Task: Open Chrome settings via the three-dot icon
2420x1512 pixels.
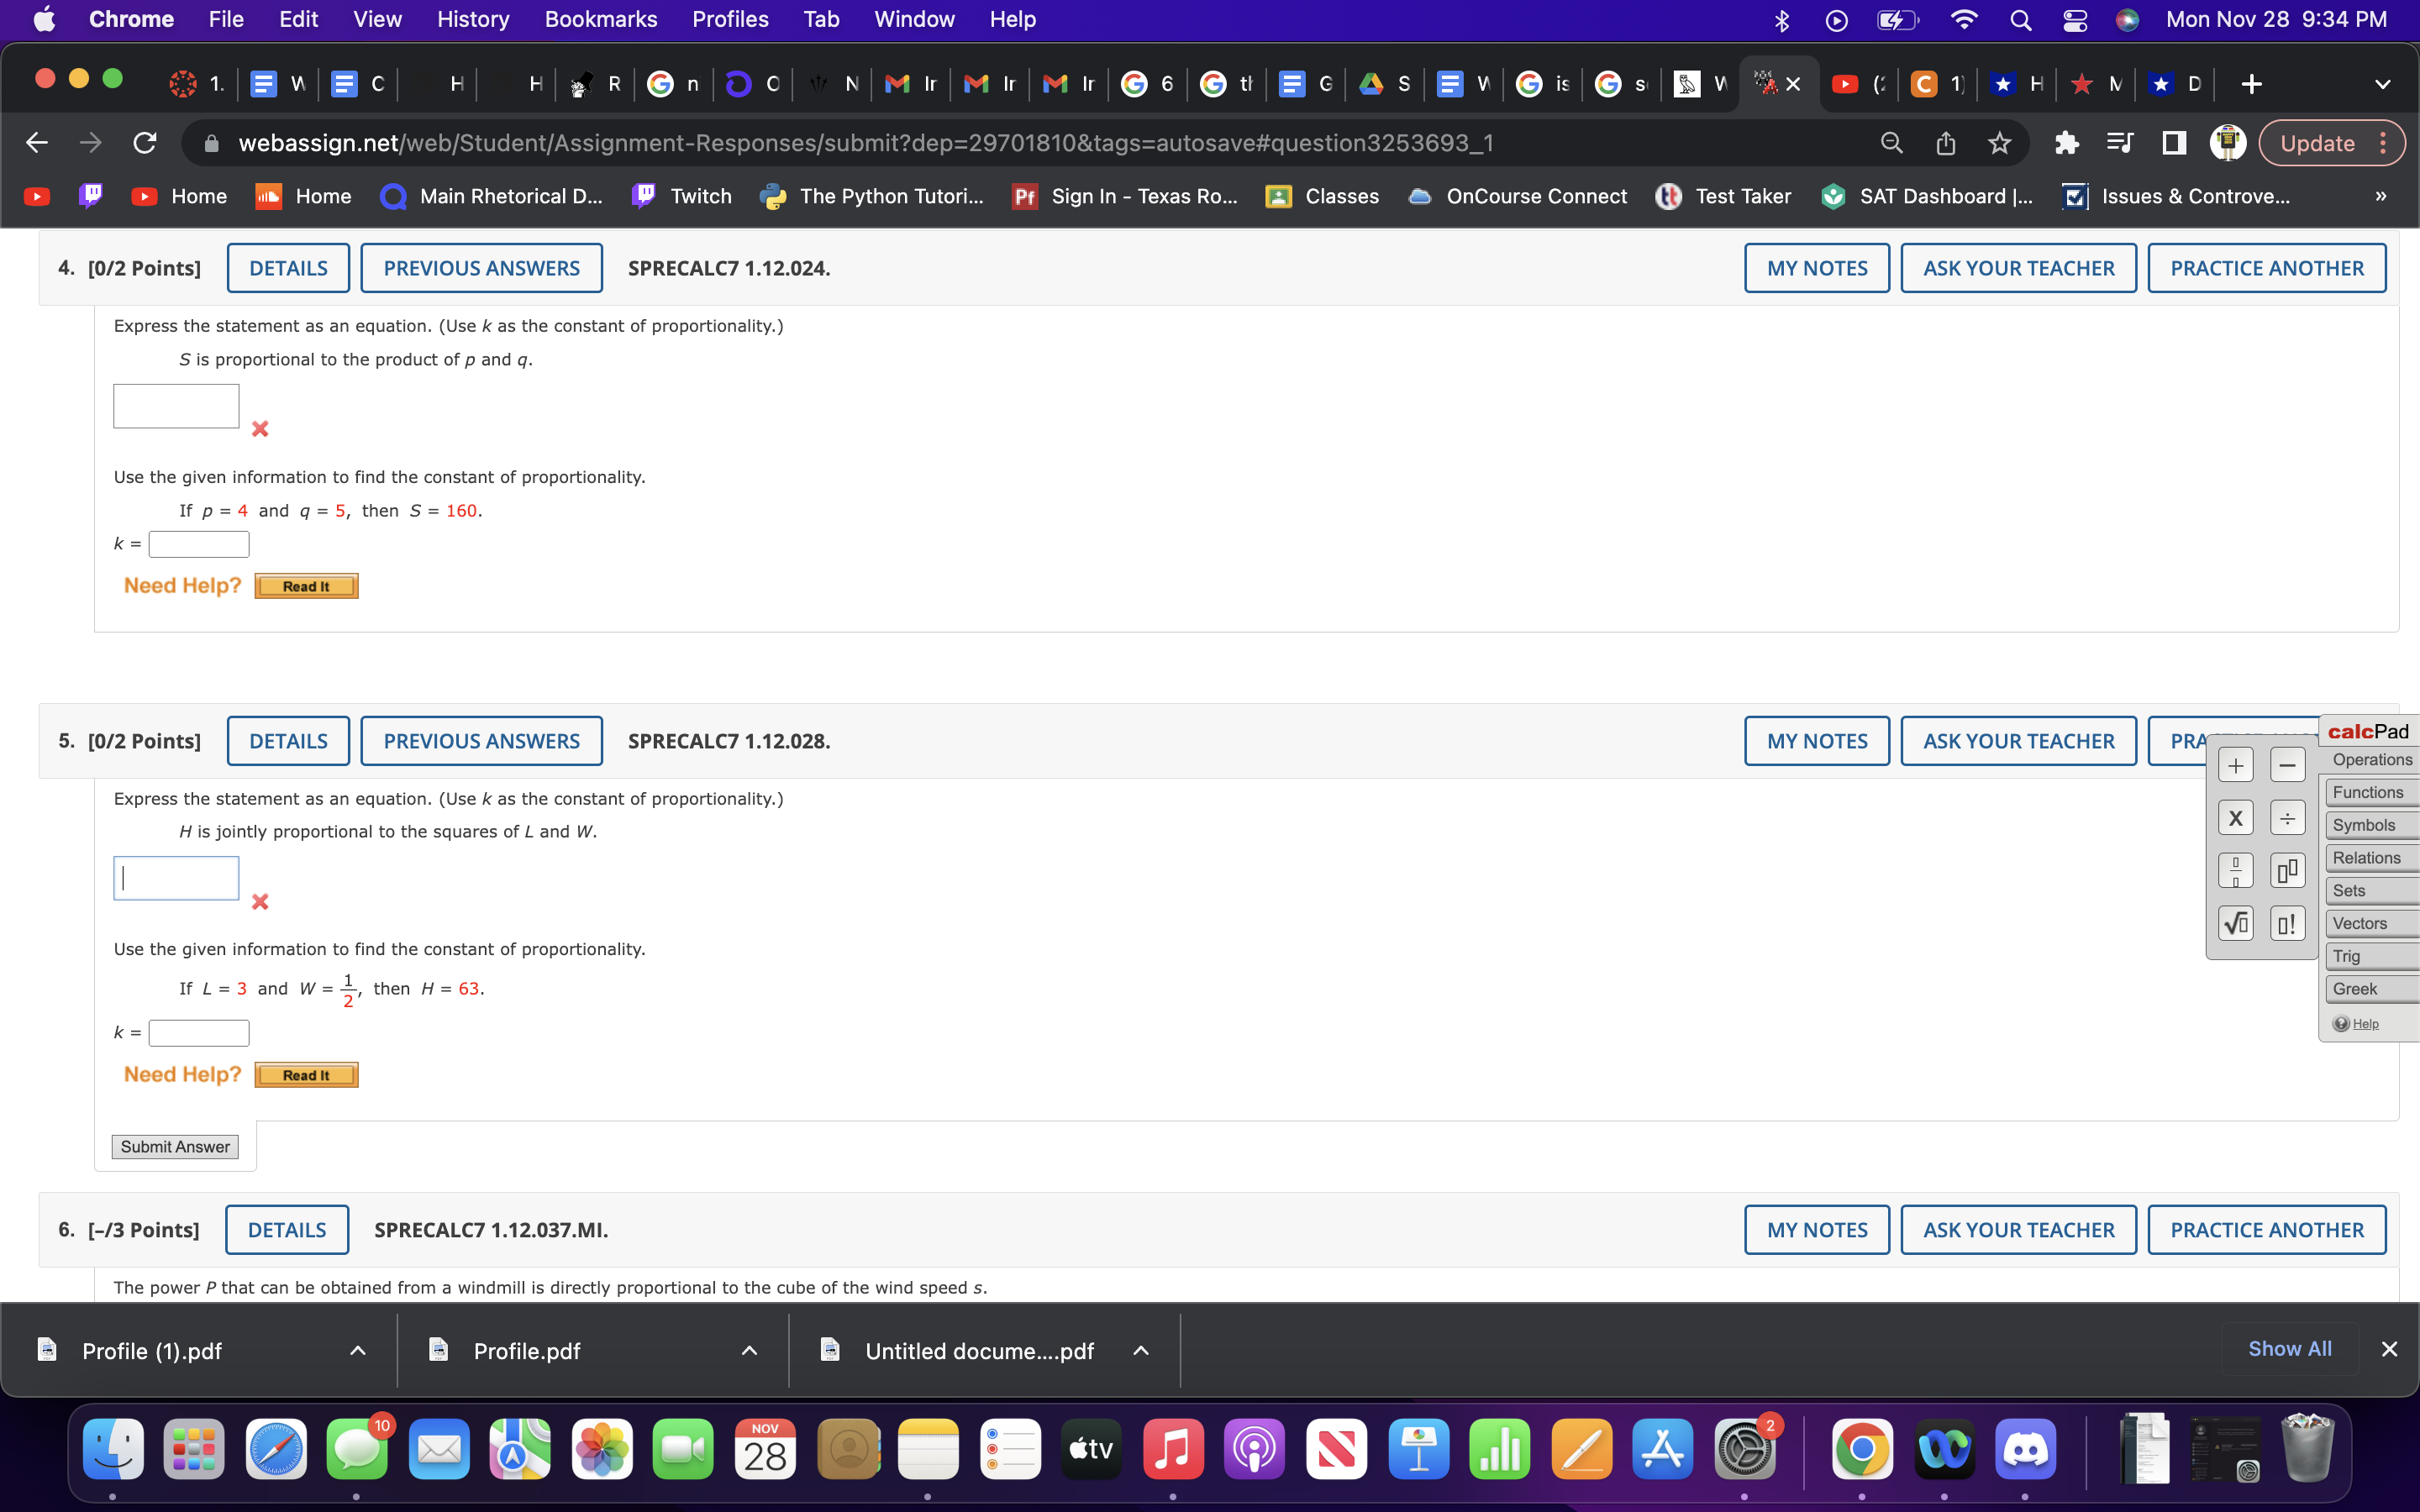Action: point(2385,142)
